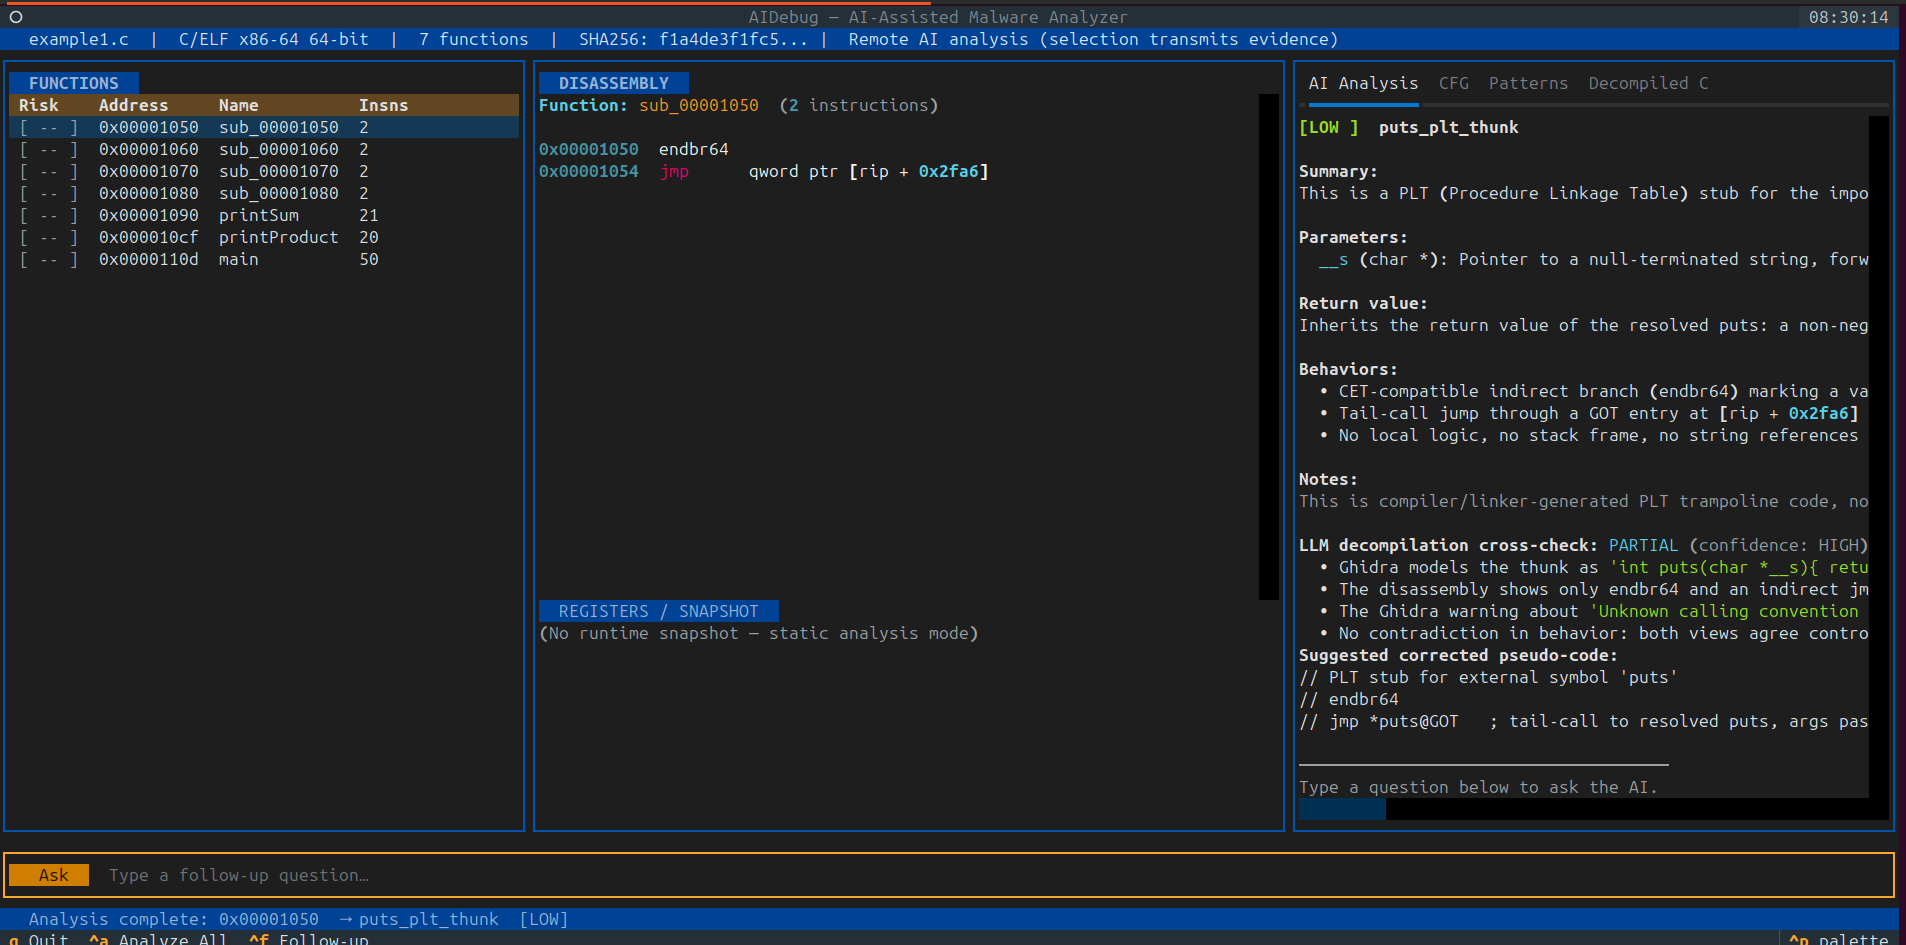Click the circle icon at top-left of the title bar
1906x945 pixels.
[16, 17]
